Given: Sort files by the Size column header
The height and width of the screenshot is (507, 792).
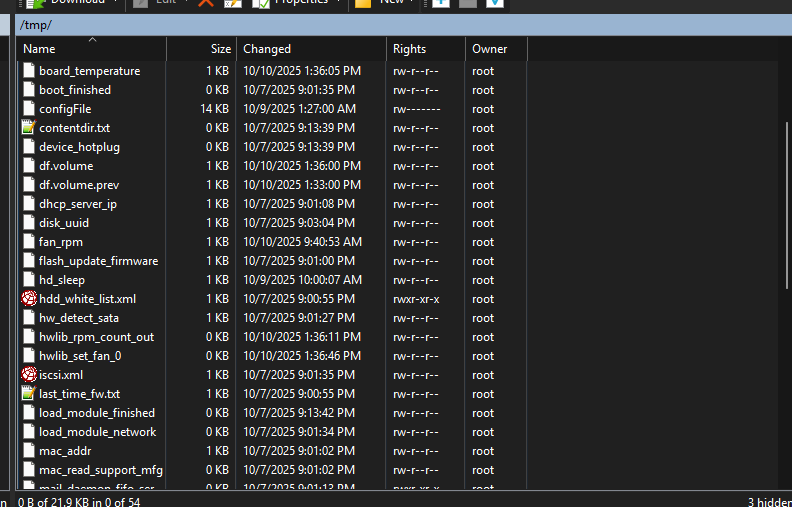Looking at the screenshot, I should [x=201, y=48].
